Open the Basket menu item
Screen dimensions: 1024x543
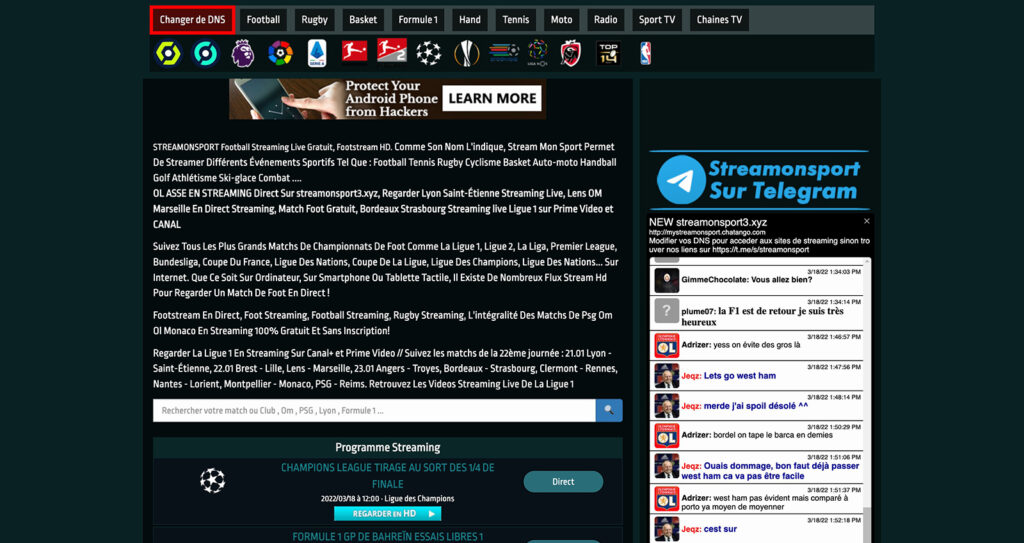point(362,20)
